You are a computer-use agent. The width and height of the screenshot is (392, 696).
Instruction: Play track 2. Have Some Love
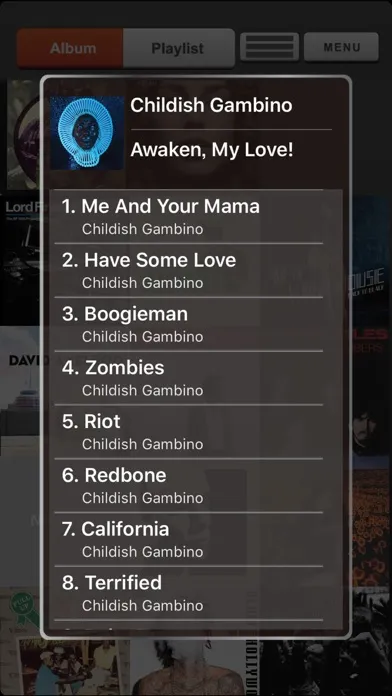click(189, 270)
